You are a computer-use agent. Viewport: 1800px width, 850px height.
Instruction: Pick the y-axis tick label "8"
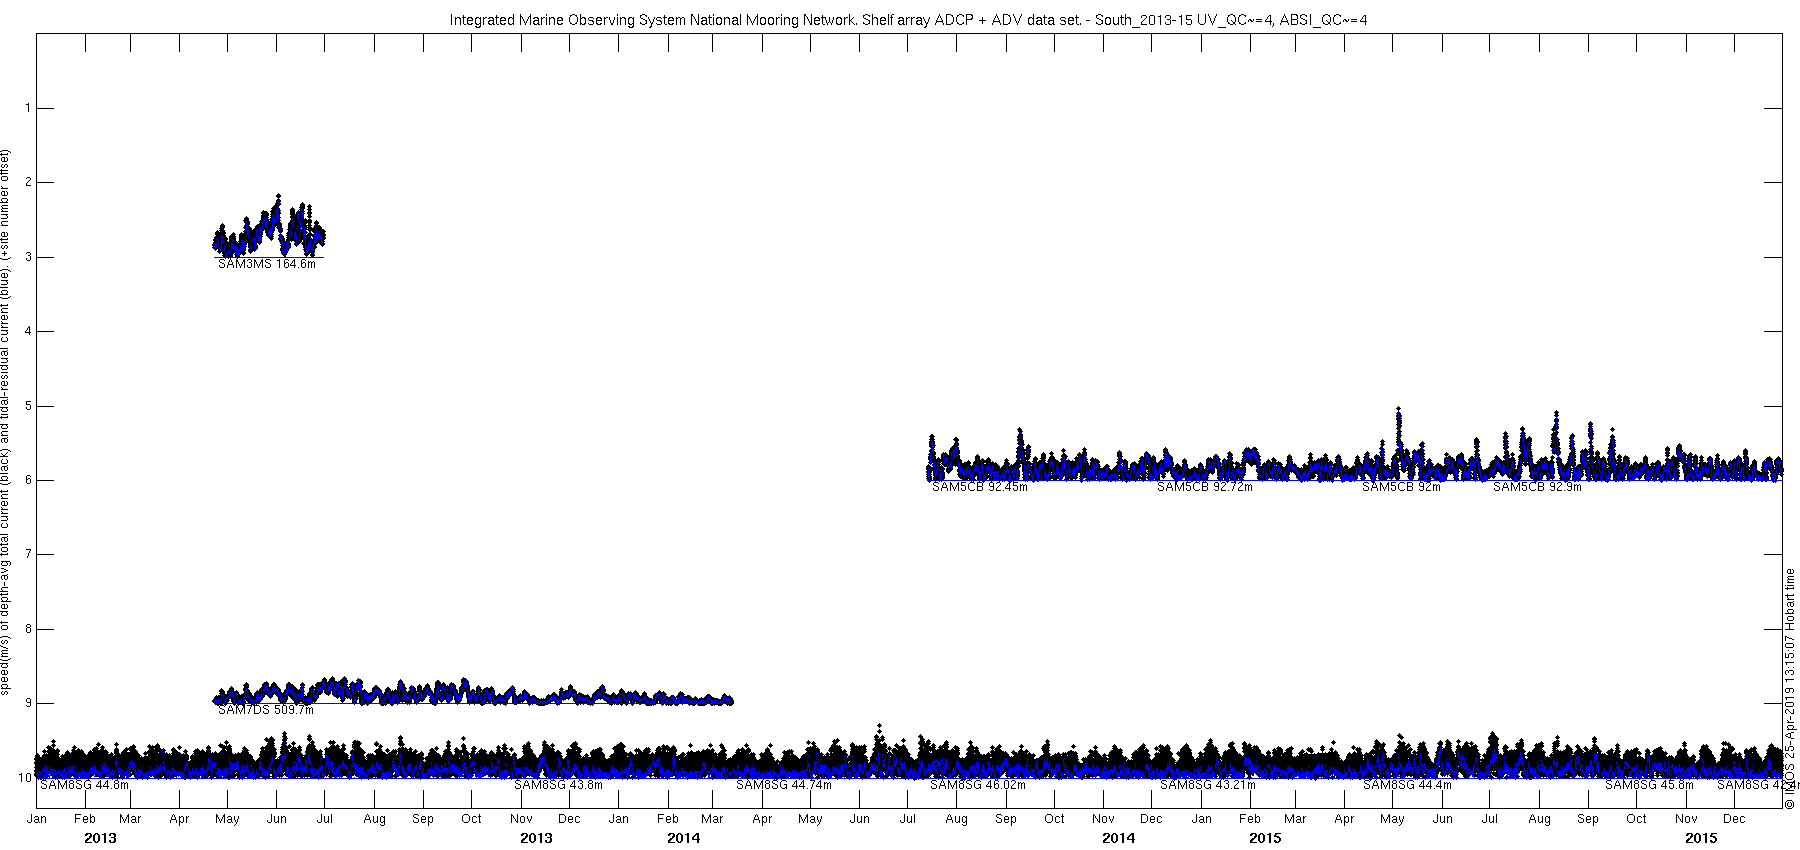pyautogui.click(x=29, y=629)
